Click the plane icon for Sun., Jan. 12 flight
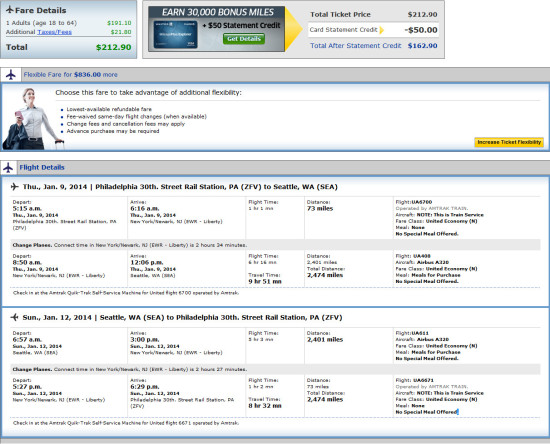The width and height of the screenshot is (550, 444). coord(14,317)
